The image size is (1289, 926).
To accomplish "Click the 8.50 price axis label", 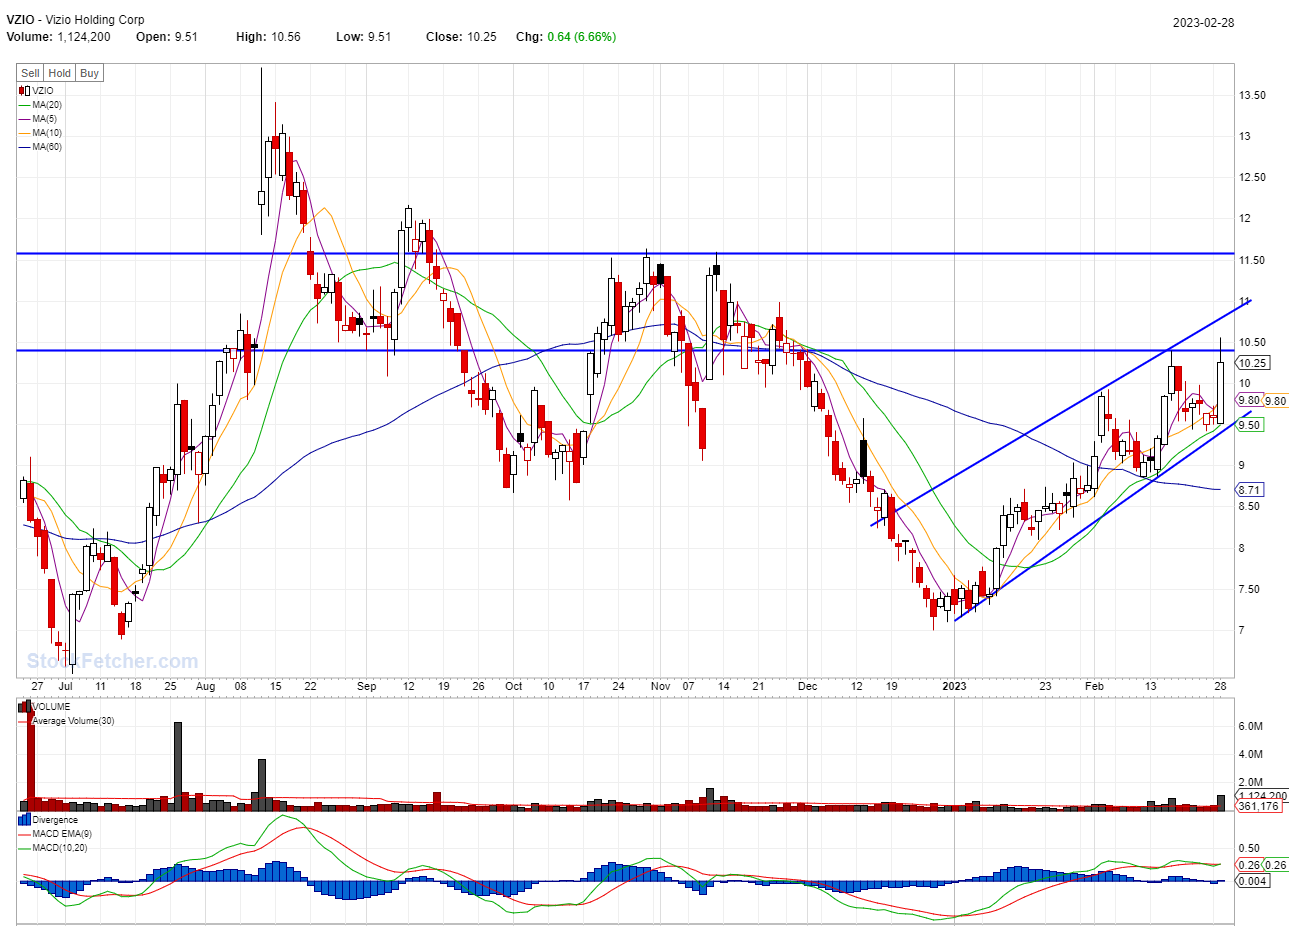I will coord(1249,507).
